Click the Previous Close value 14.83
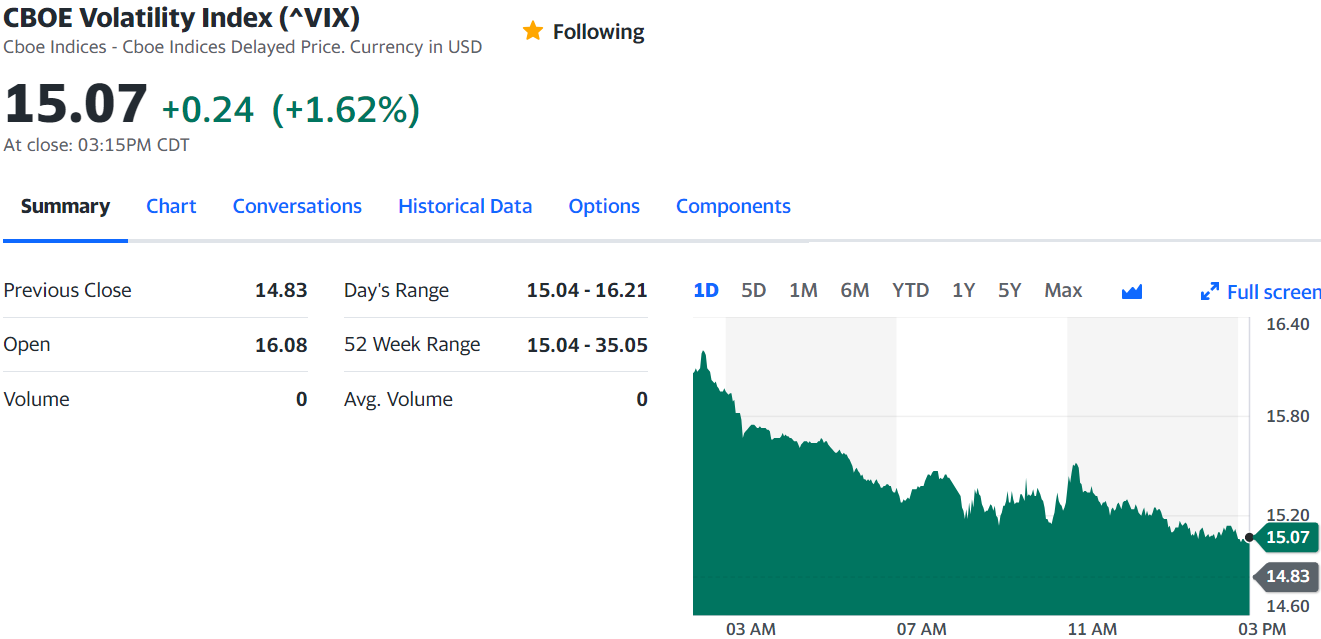The height and width of the screenshot is (639, 1321). click(x=281, y=290)
